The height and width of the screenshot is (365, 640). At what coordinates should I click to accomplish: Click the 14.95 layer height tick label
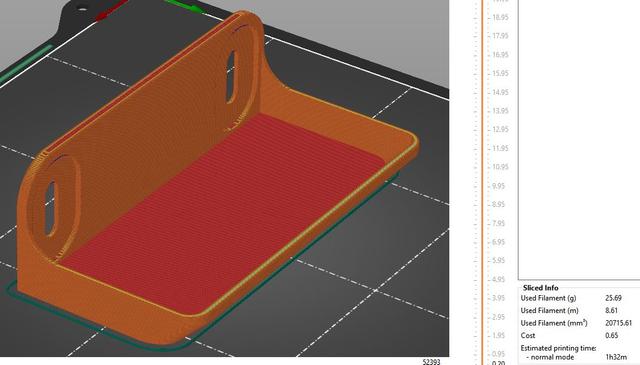click(x=500, y=93)
